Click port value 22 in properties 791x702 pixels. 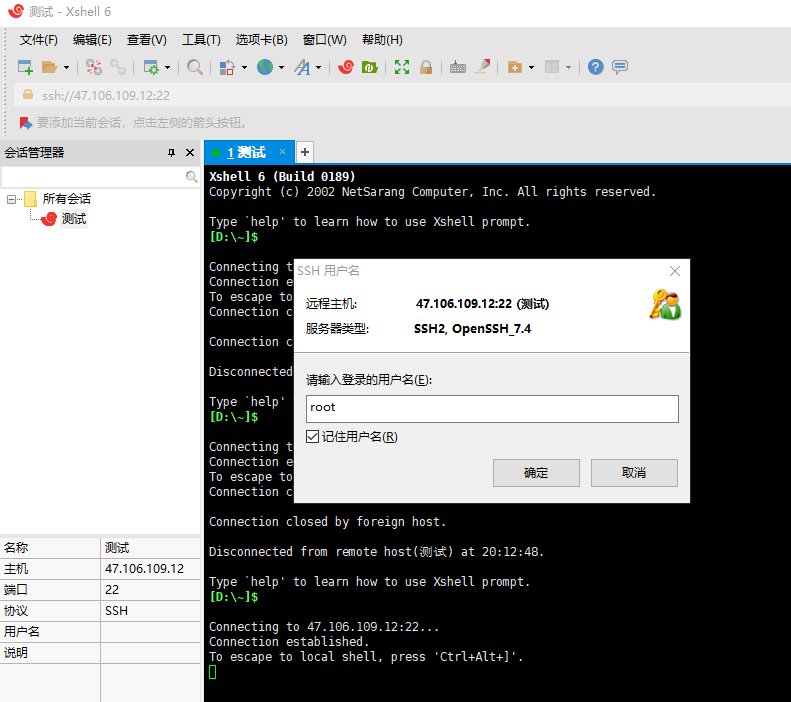(112, 590)
